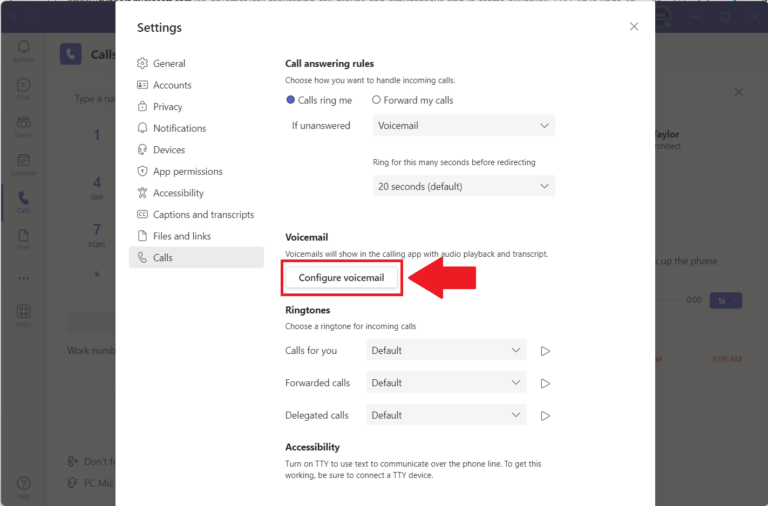Open more apps ellipsis in left rail
Image resolution: width=768 pixels, height=506 pixels.
(24, 278)
